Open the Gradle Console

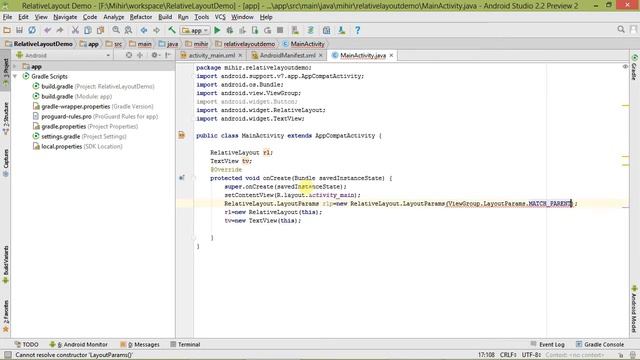click(600, 344)
